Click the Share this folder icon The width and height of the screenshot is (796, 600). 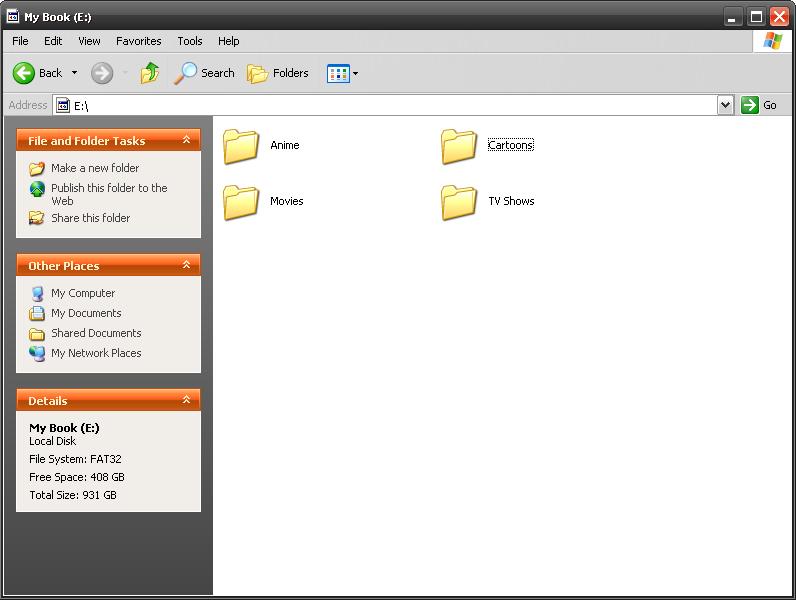tap(37, 218)
